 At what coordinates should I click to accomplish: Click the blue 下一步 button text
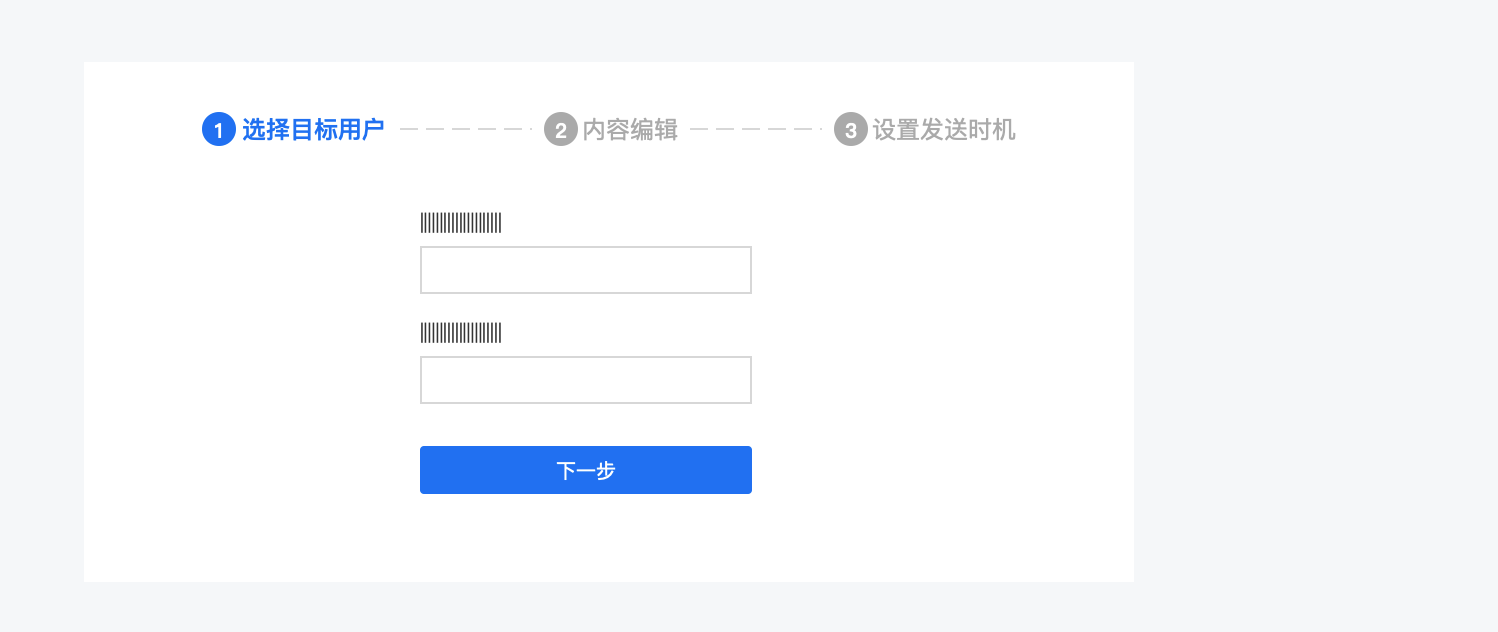pos(585,470)
